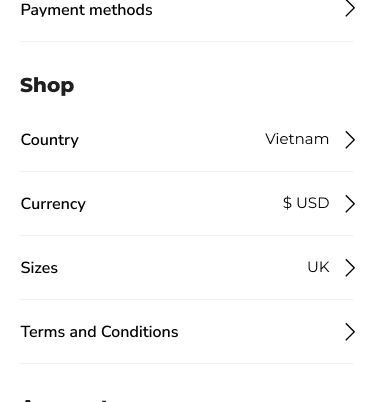Open the Terms and Conditions link text
375x402 pixels.
[99, 332]
